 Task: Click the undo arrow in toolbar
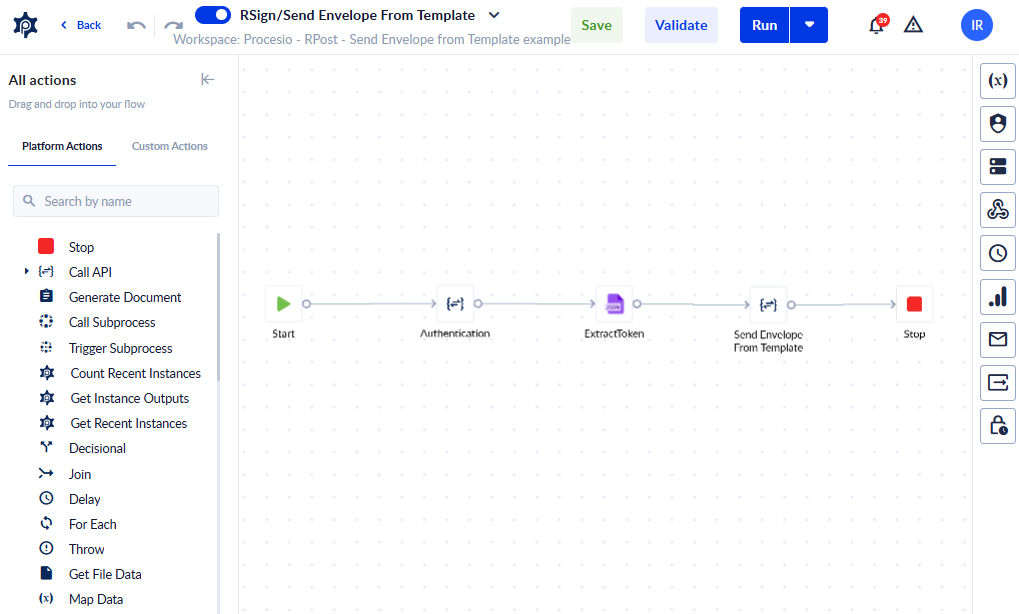click(136, 25)
